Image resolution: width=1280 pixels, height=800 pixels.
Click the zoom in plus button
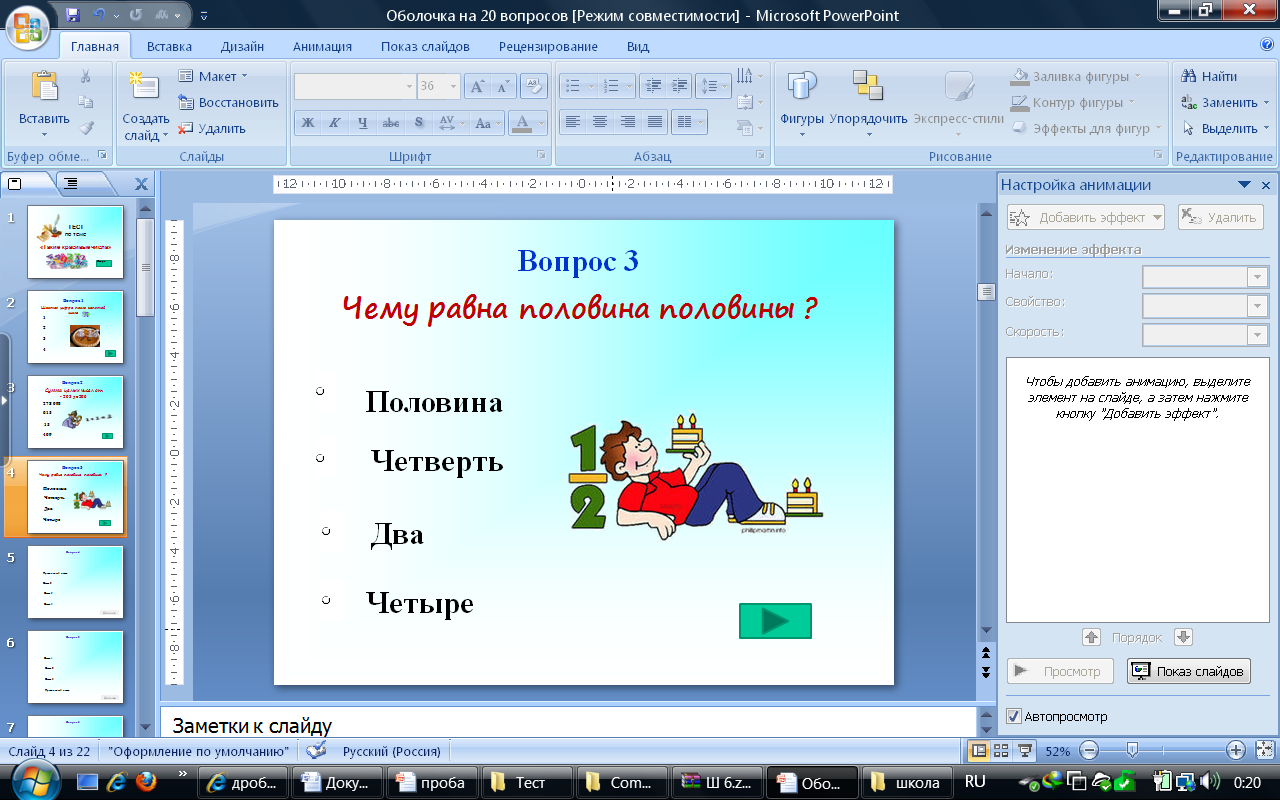(x=1236, y=750)
